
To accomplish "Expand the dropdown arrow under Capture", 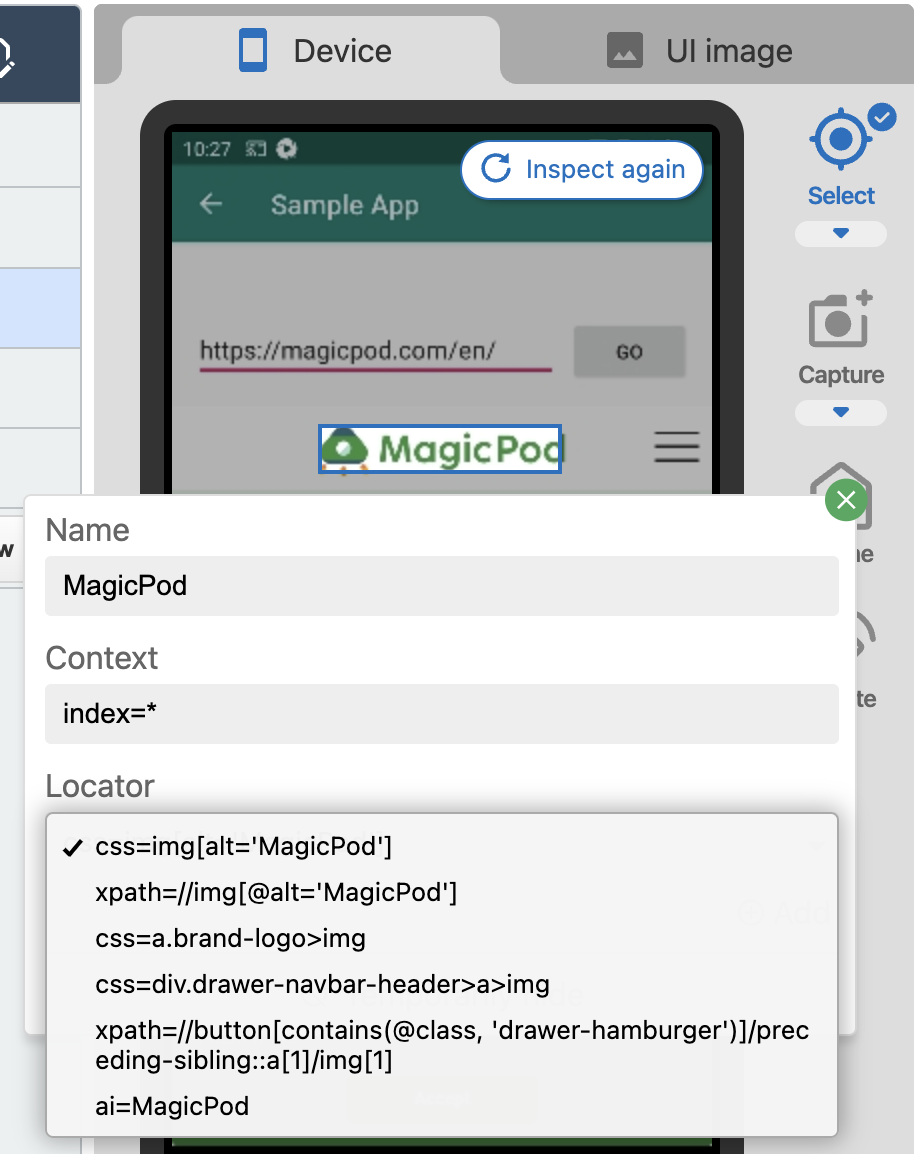I will pyautogui.click(x=840, y=413).
